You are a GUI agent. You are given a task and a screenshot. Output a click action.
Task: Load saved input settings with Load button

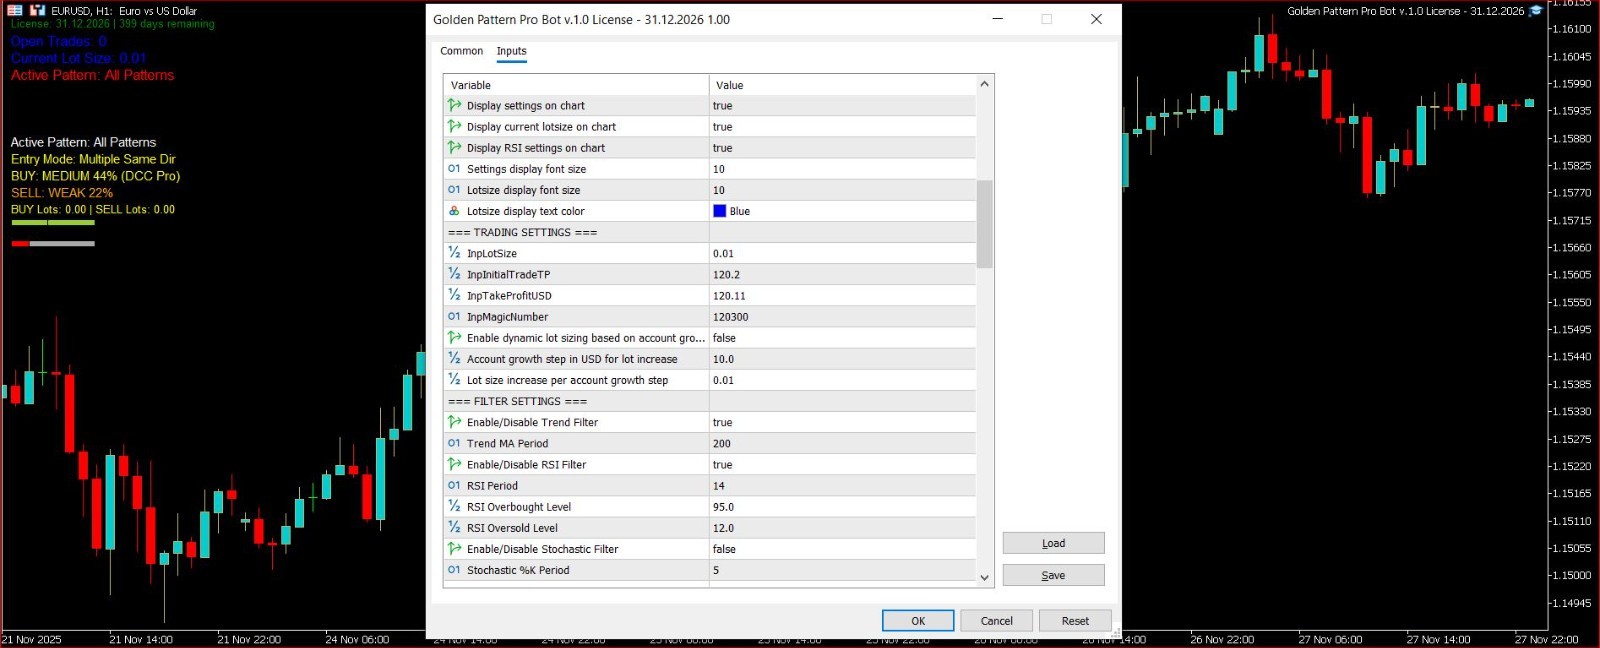coord(1053,543)
